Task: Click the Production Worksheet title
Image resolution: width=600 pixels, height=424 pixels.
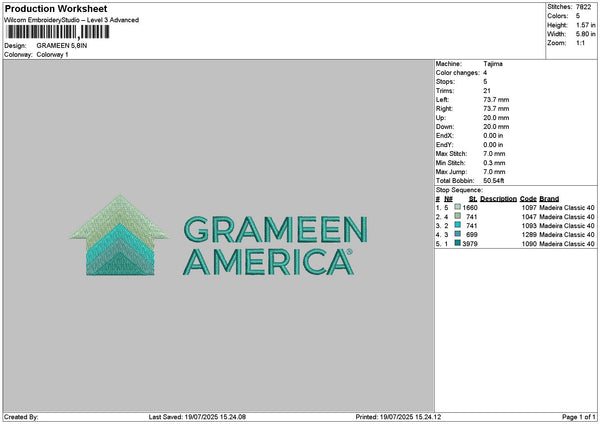Action: [x=56, y=8]
